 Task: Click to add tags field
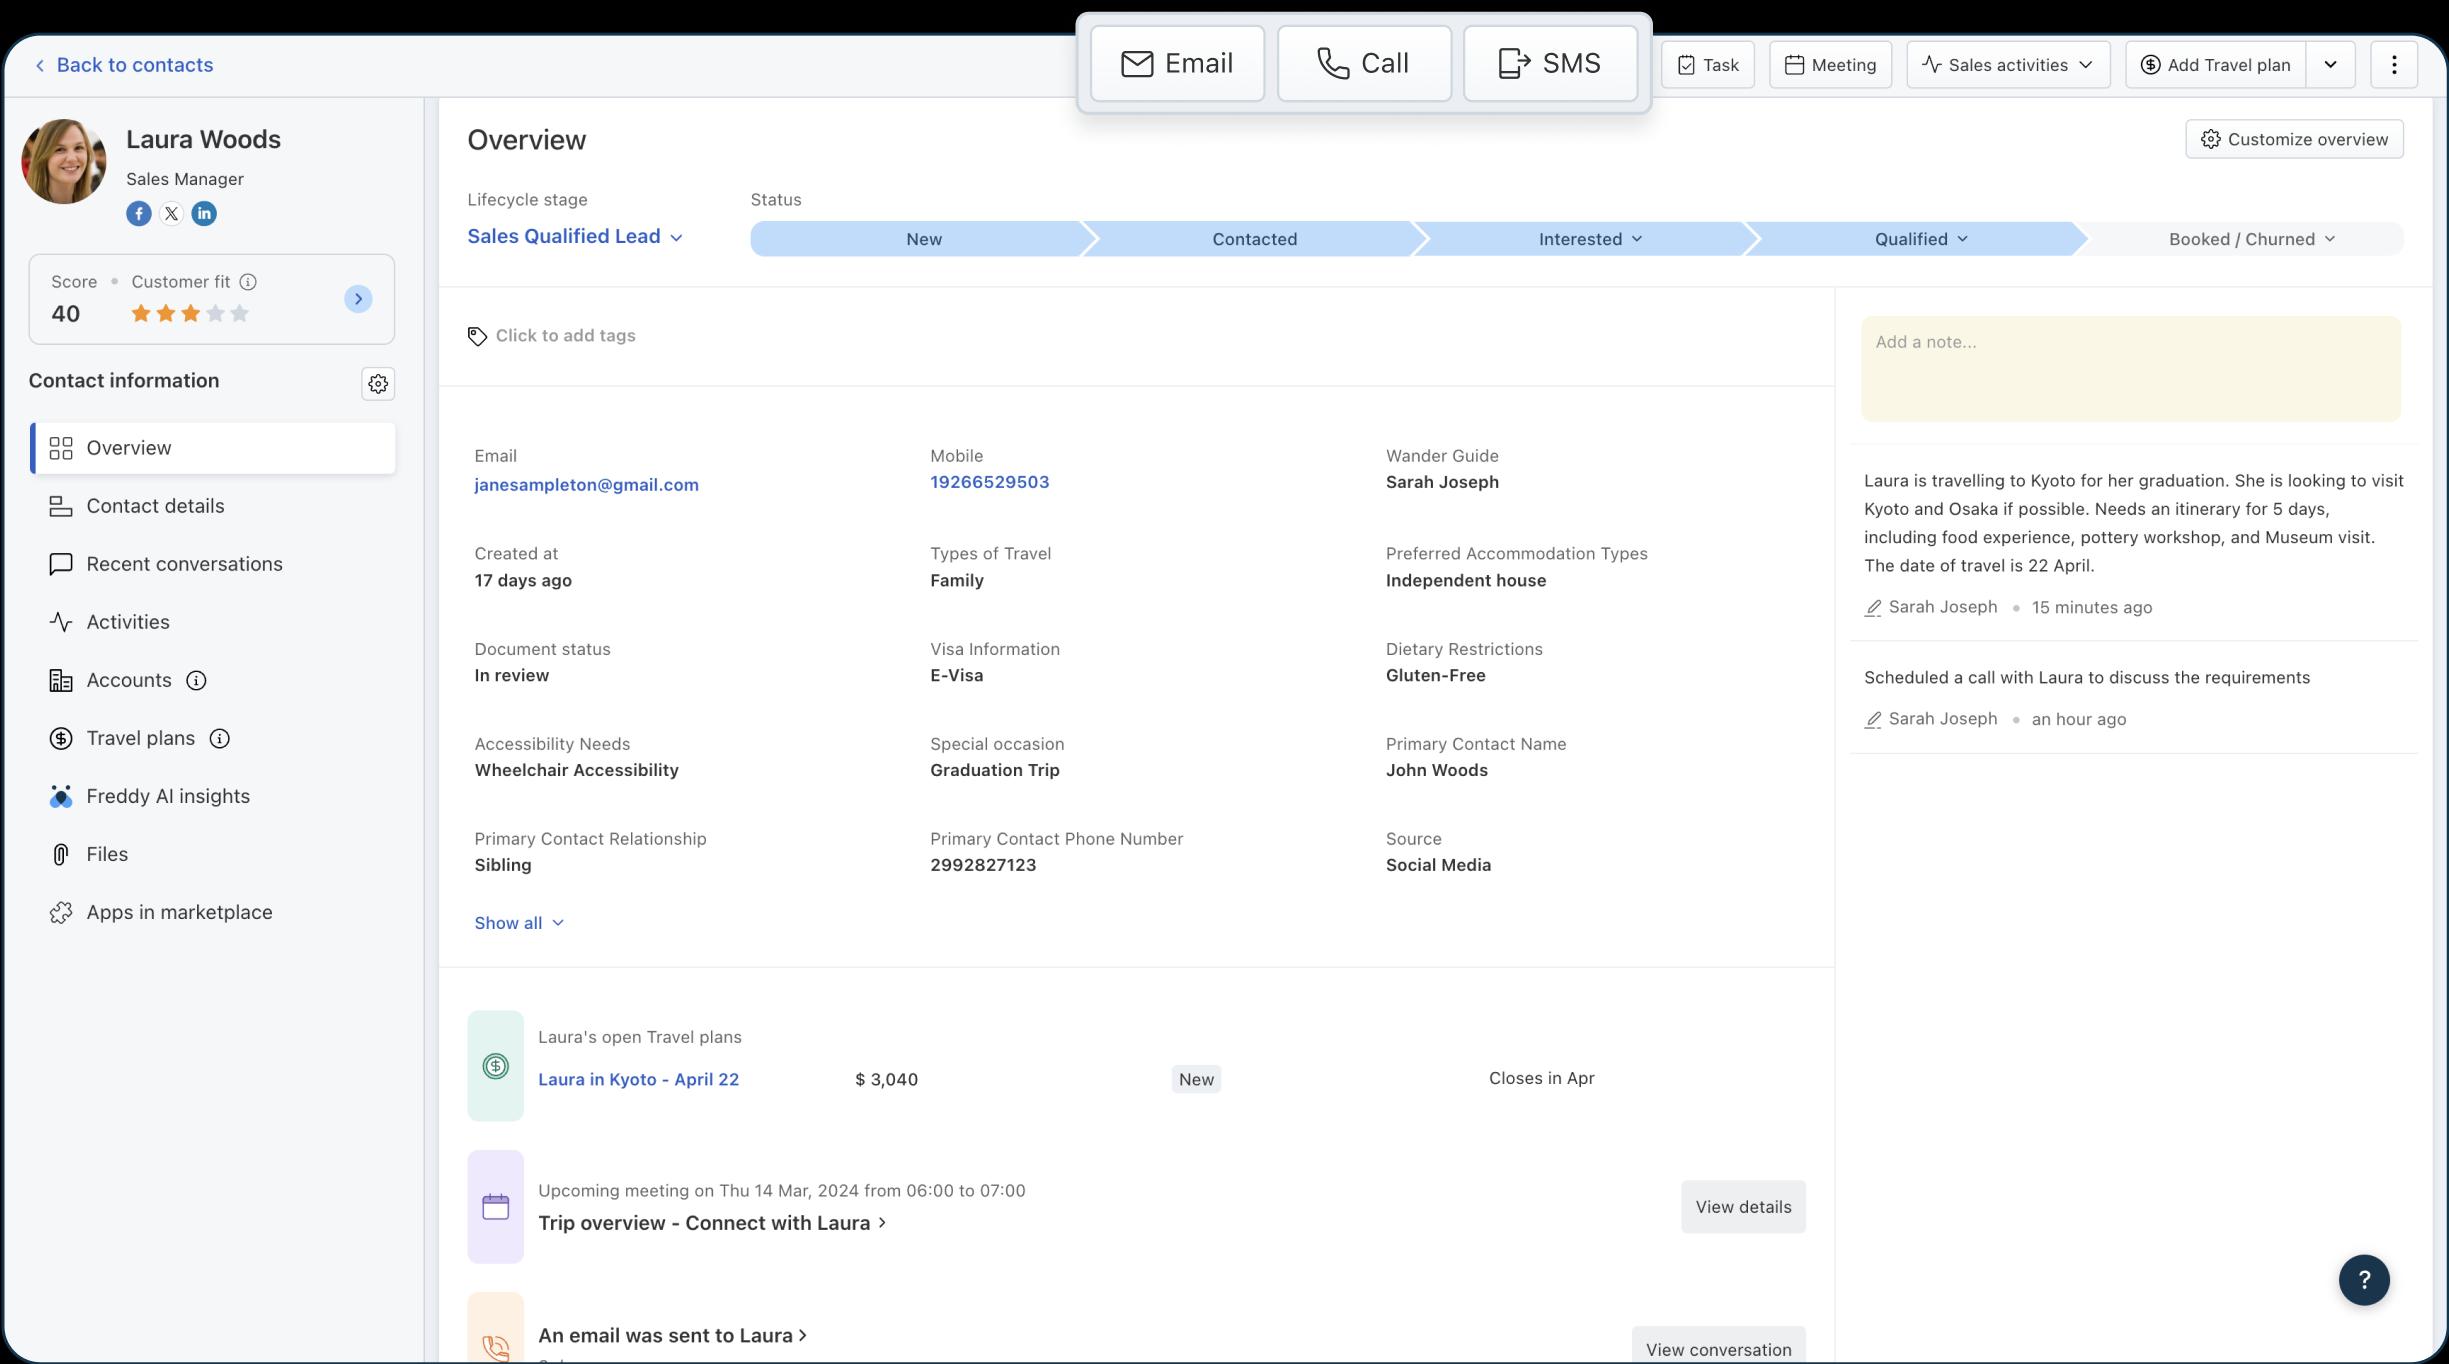565,336
